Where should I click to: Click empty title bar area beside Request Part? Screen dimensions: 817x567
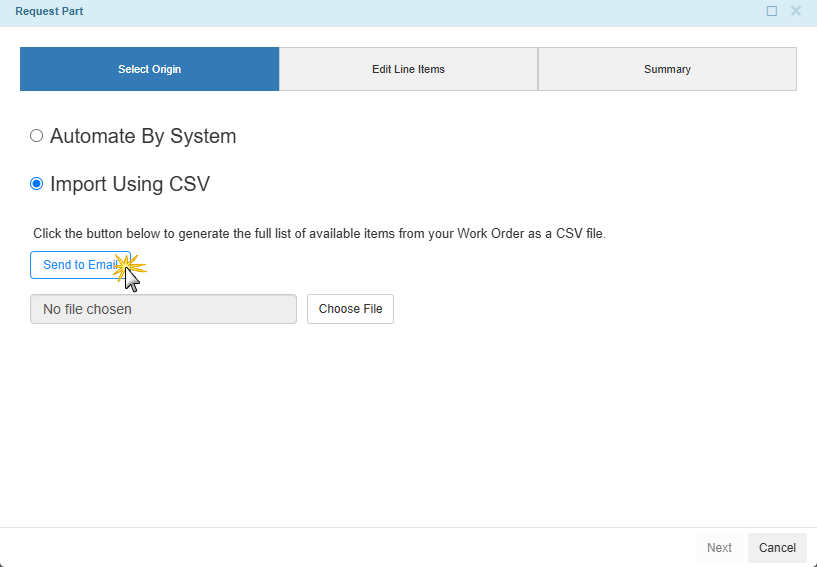pos(400,11)
